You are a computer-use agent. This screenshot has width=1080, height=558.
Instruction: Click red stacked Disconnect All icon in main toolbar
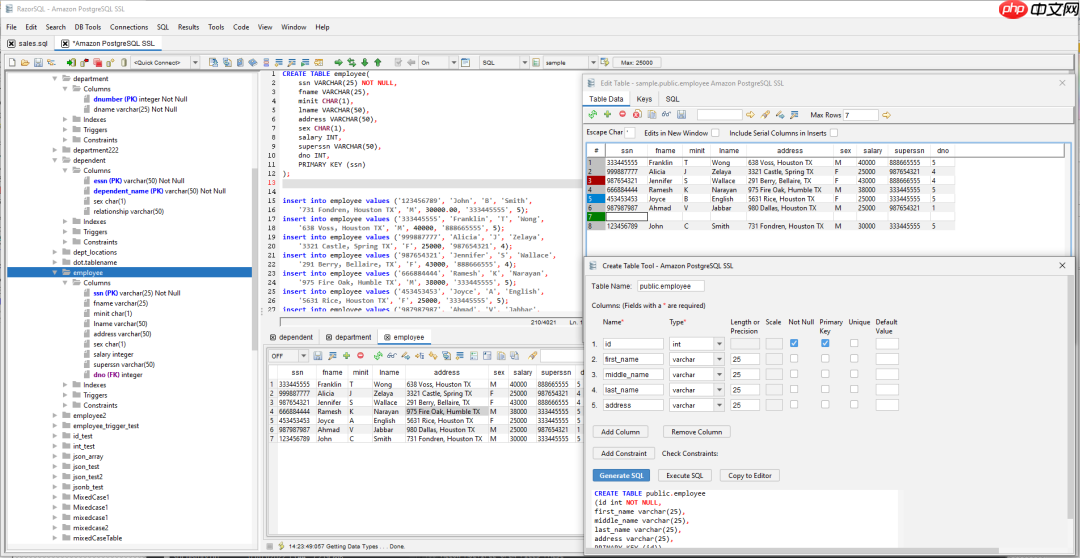coord(98,62)
